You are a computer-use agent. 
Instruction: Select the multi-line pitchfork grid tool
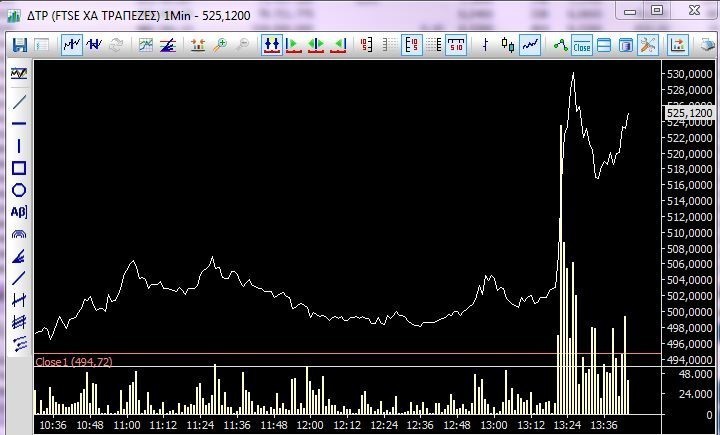pyautogui.click(x=19, y=322)
